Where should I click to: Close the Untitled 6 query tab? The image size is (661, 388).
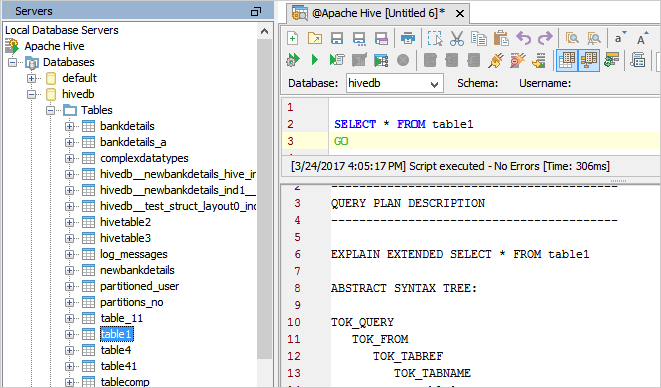point(460,14)
